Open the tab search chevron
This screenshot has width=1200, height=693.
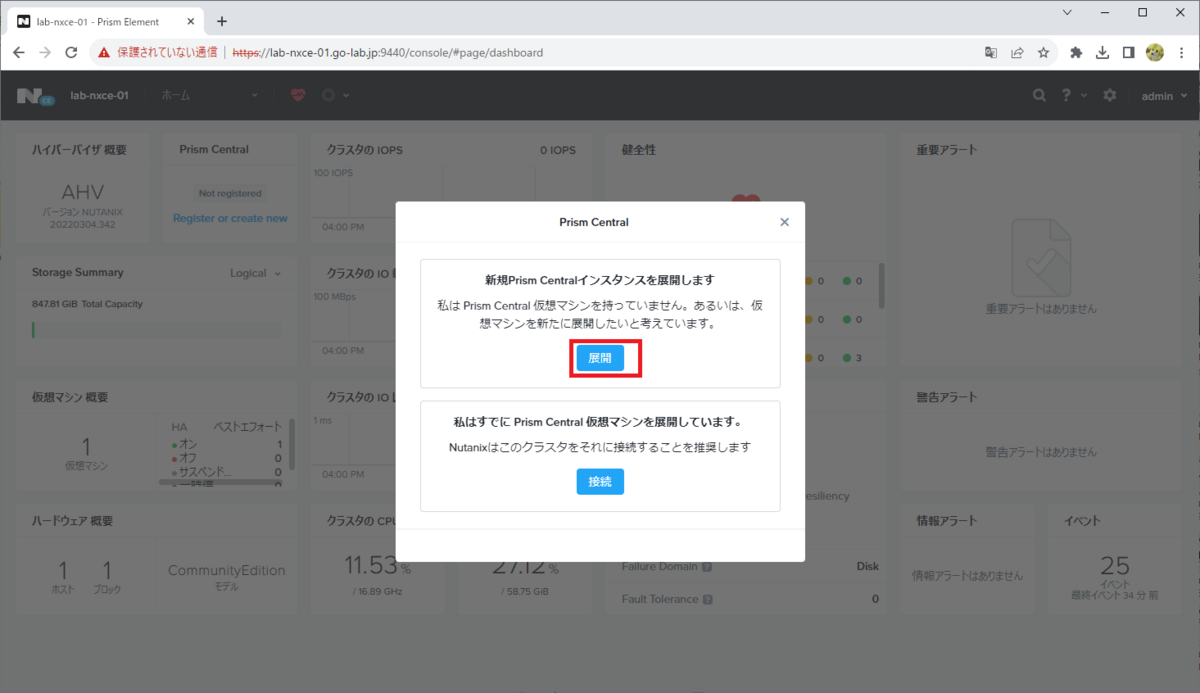tap(1068, 13)
